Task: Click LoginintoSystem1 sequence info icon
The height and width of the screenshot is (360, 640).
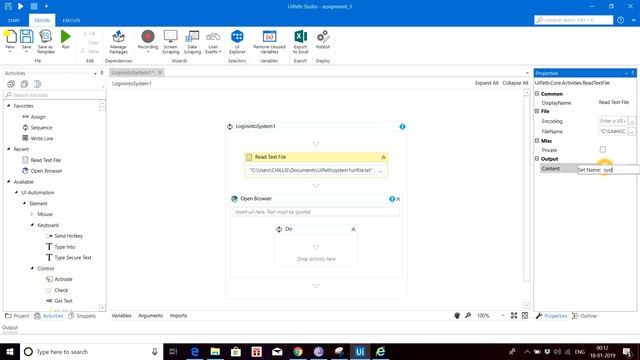Action: tap(402, 127)
